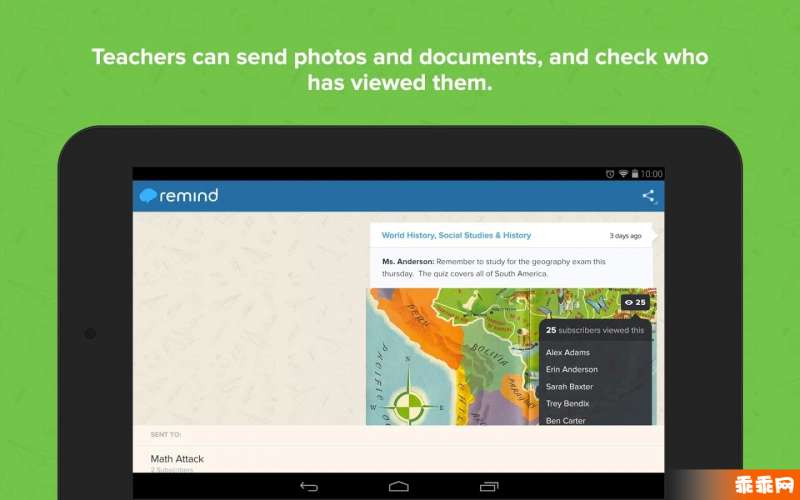Viewport: 800px width, 500px height.
Task: Tap the share icon in Remind header
Action: (648, 196)
